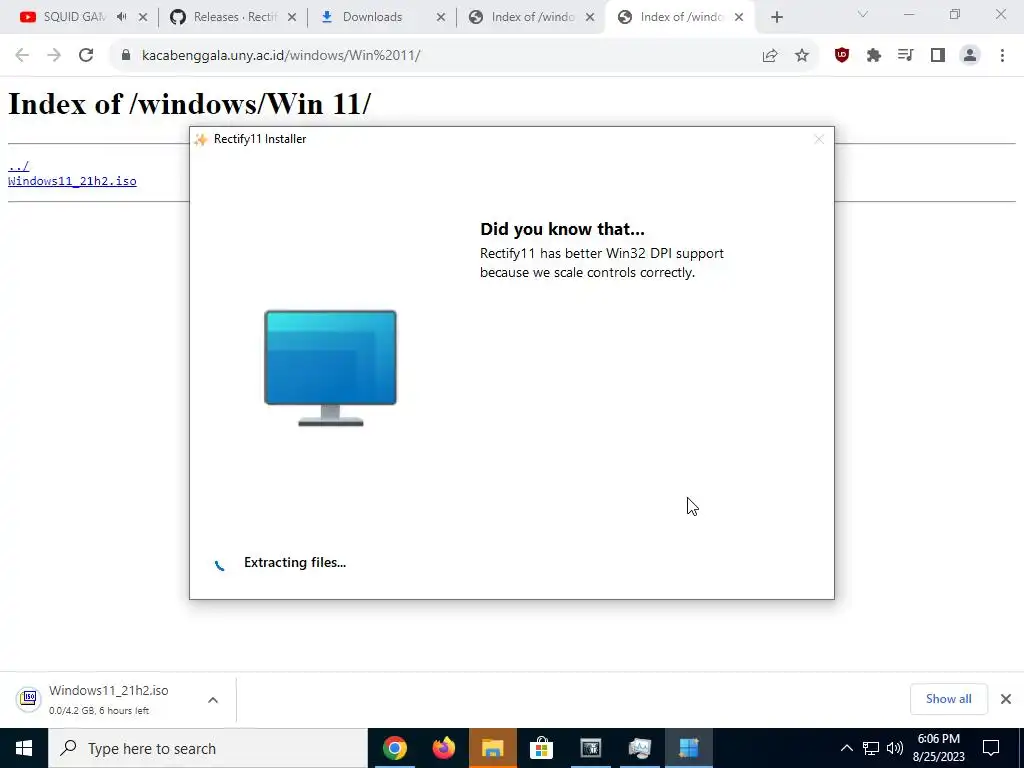Screen dimensions: 1024x768
Task: Go back to previous page
Action: point(22,56)
